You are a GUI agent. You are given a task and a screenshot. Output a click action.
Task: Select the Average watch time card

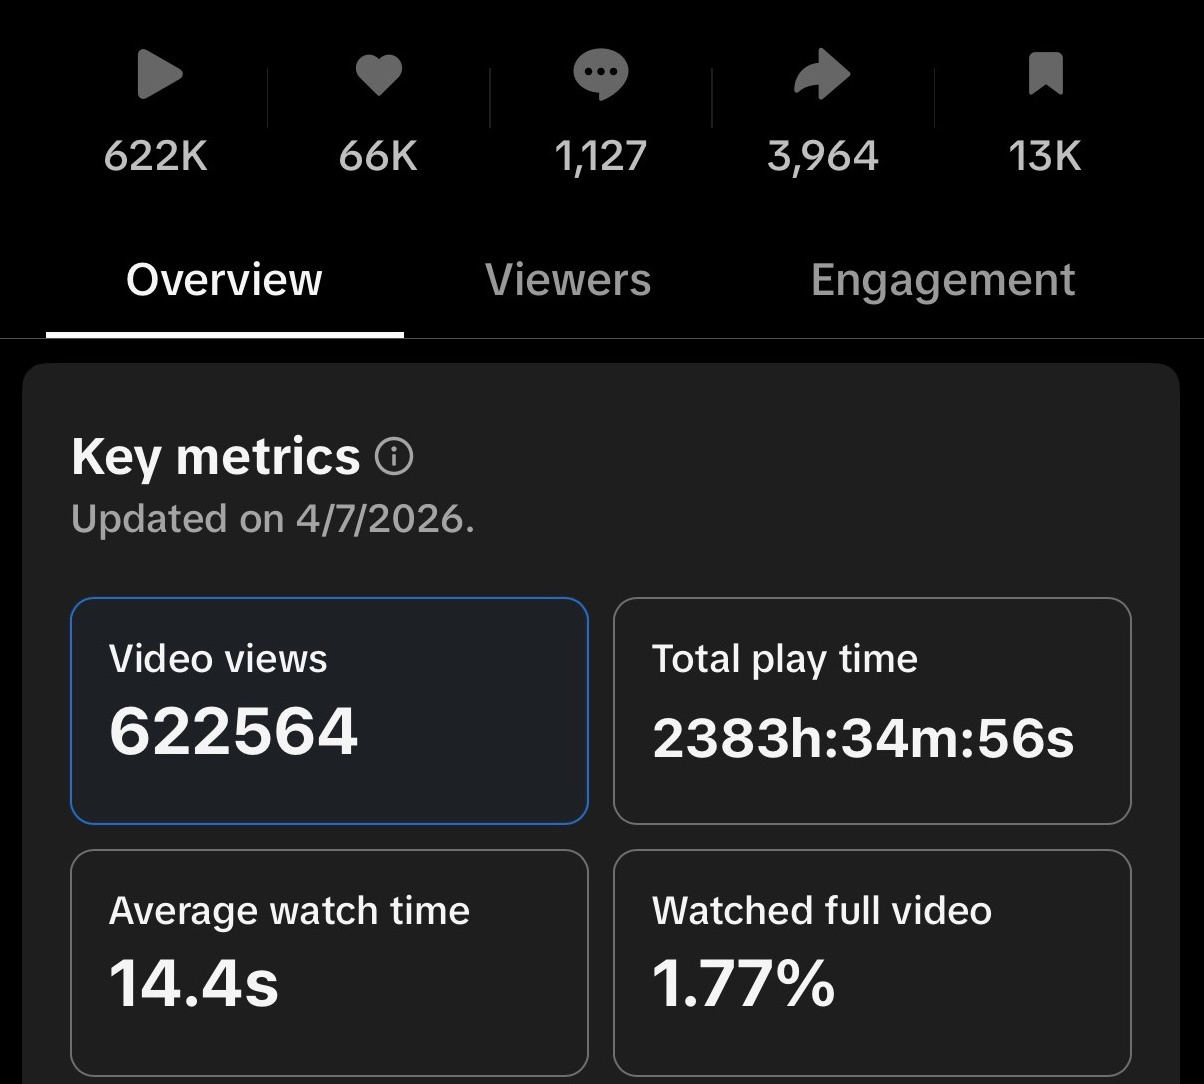[x=329, y=962]
